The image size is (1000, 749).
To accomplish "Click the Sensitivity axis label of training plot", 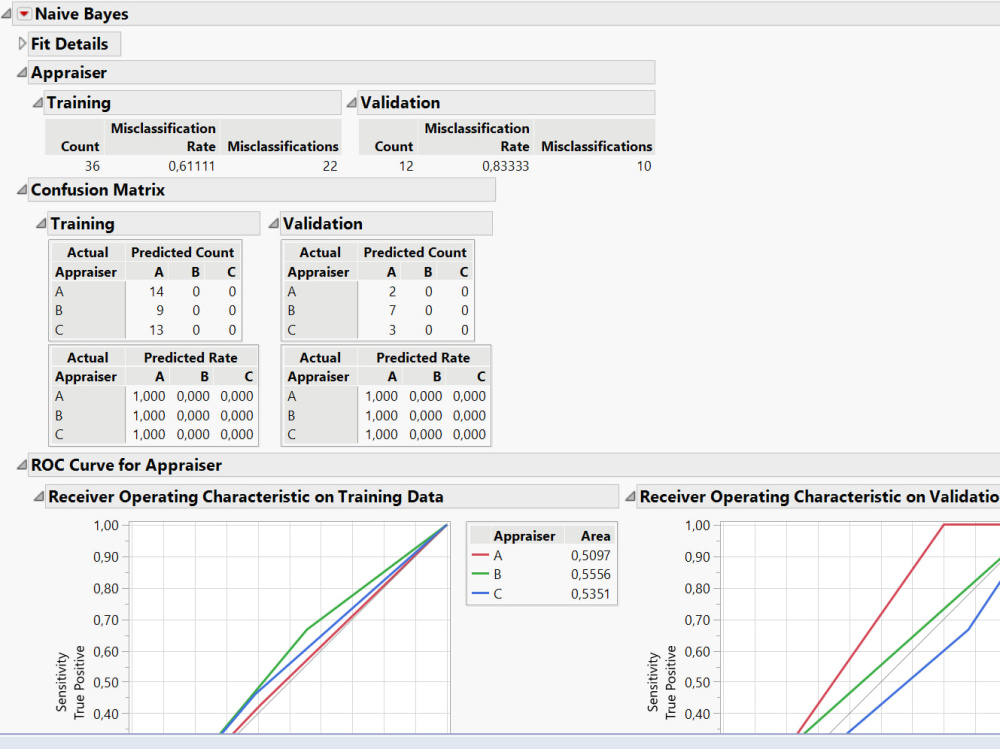I will [x=62, y=681].
